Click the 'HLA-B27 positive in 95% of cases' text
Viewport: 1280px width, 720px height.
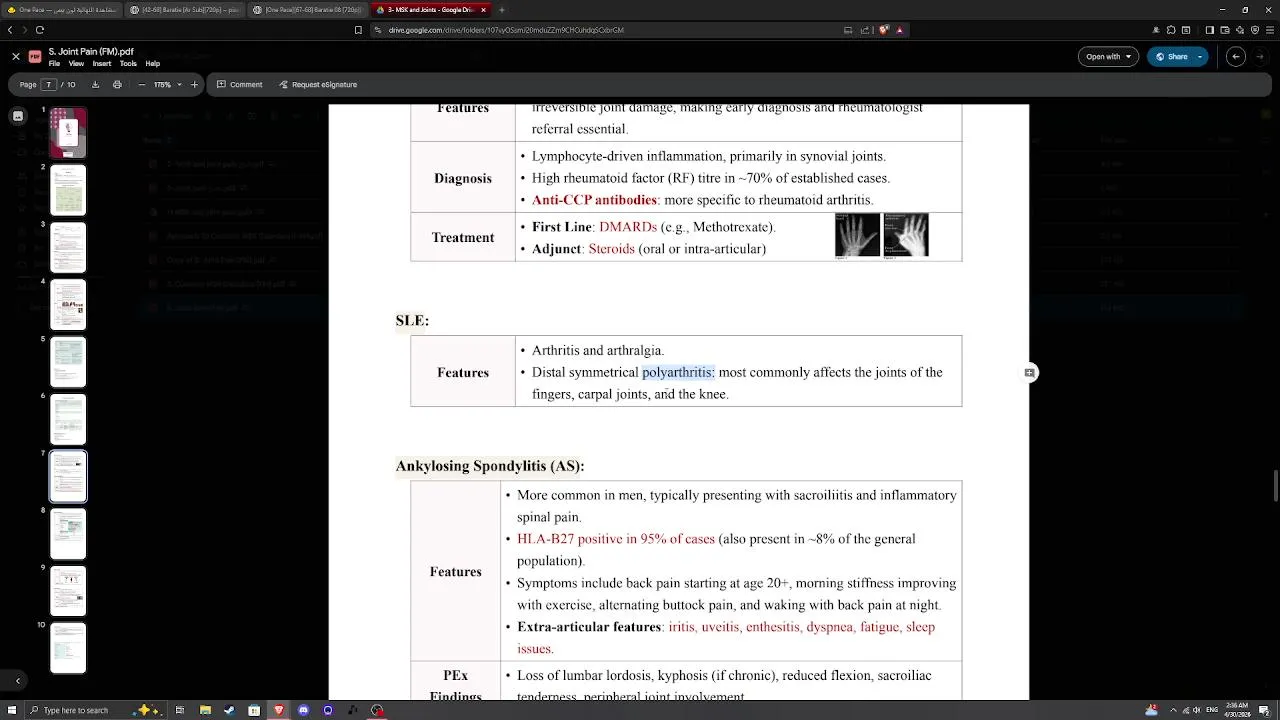point(616,539)
